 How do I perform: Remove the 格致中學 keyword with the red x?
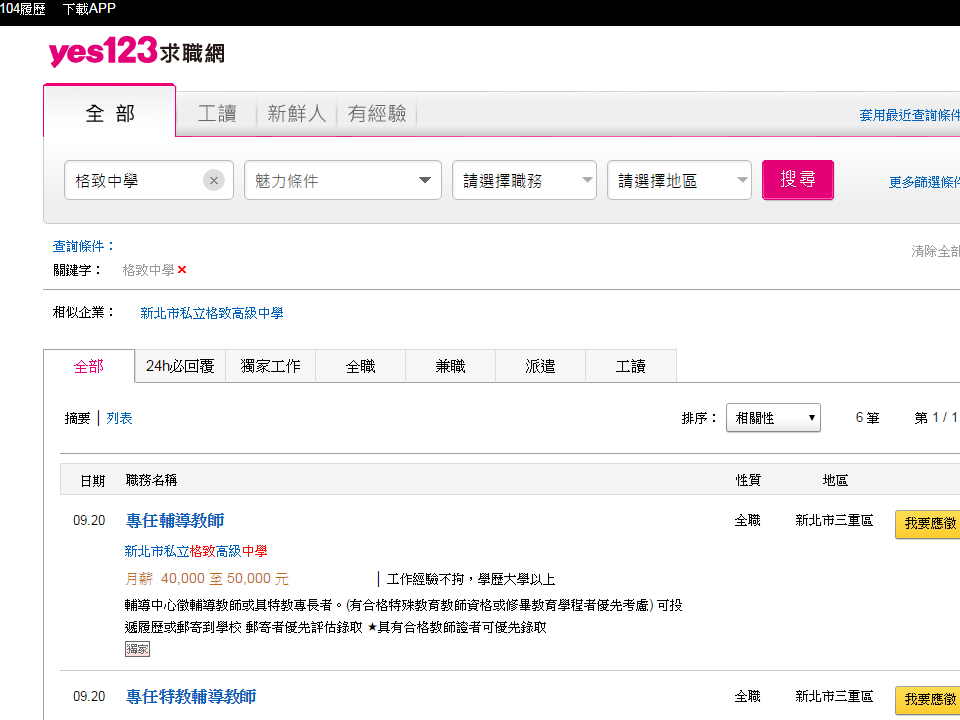[182, 270]
